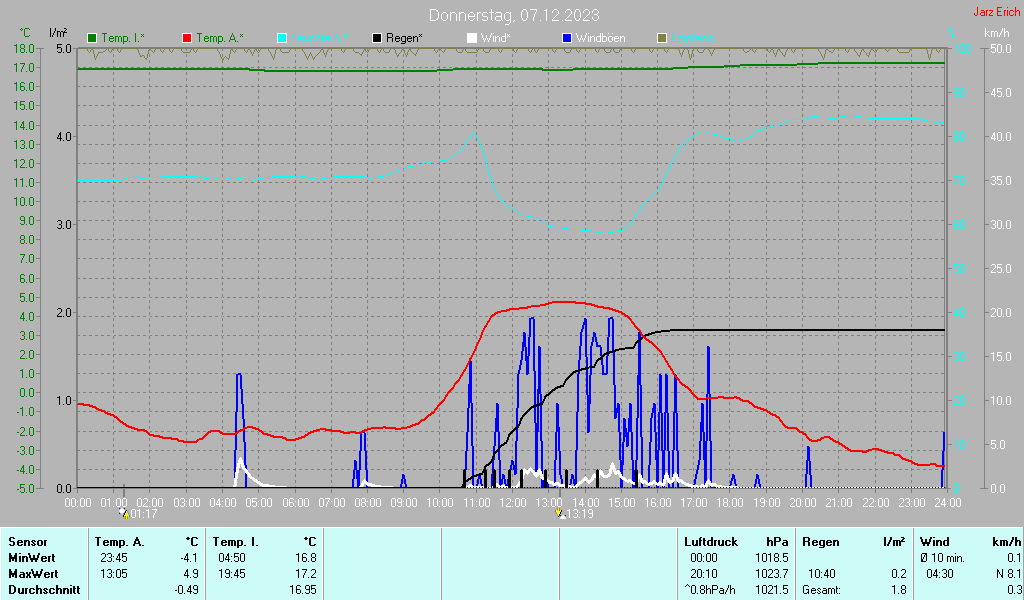Select the MaxWert row label

[x=33, y=574]
